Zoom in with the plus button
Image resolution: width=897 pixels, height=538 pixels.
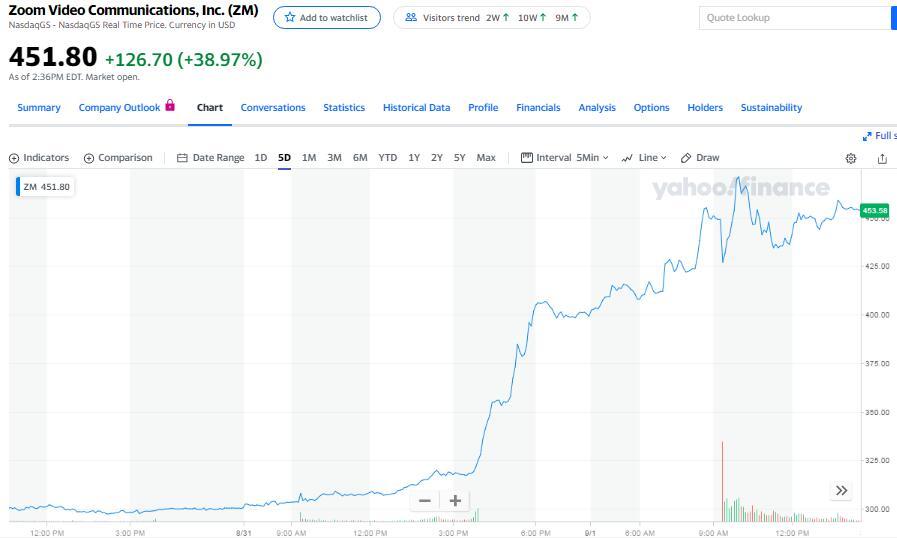pyautogui.click(x=455, y=500)
